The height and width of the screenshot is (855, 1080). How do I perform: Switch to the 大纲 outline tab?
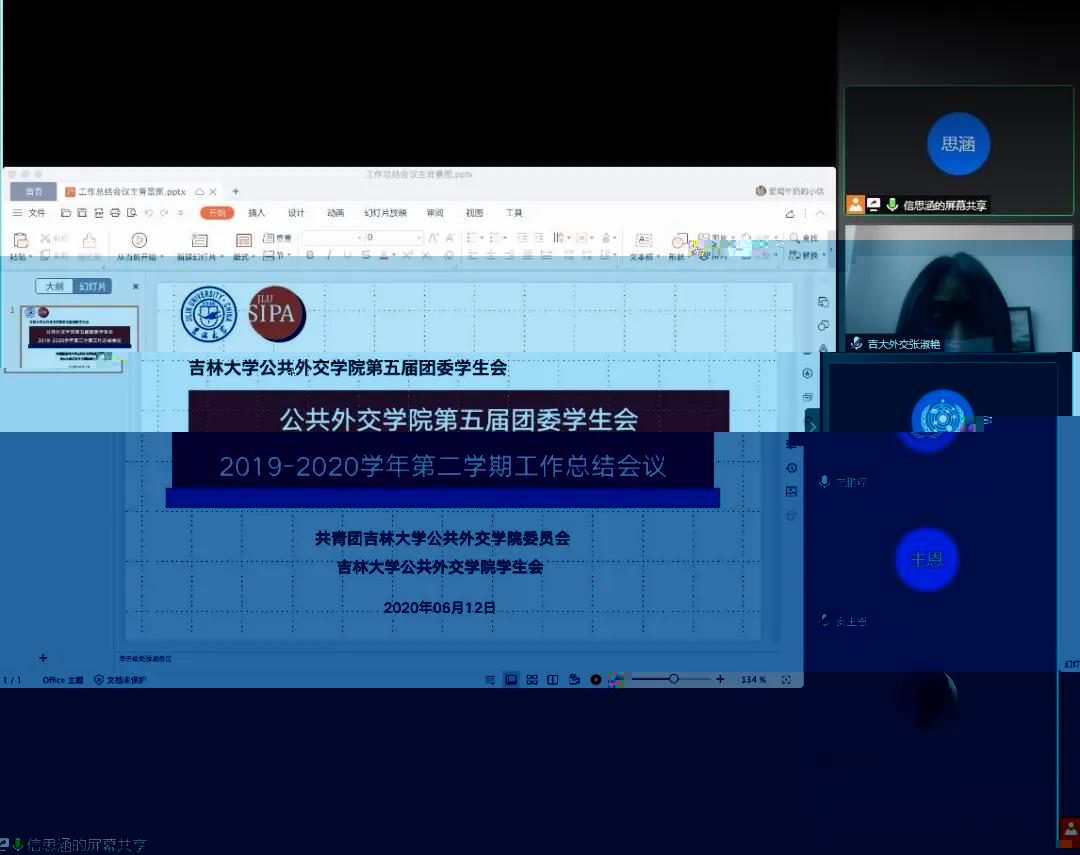tap(54, 287)
